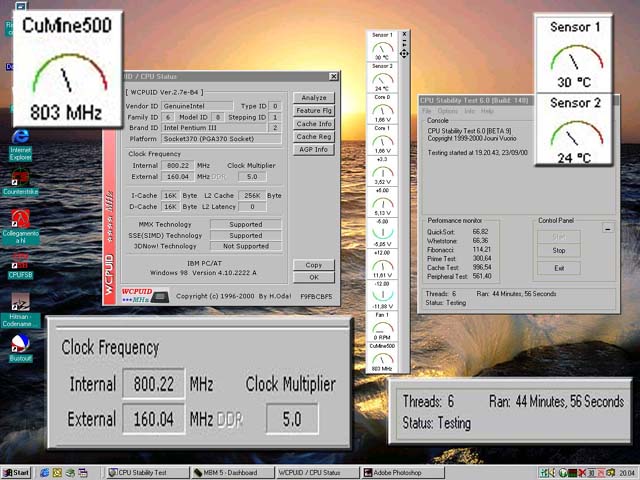Select the +3.3 voltage gauge
Viewport: 640px width, 480px height.
382,171
